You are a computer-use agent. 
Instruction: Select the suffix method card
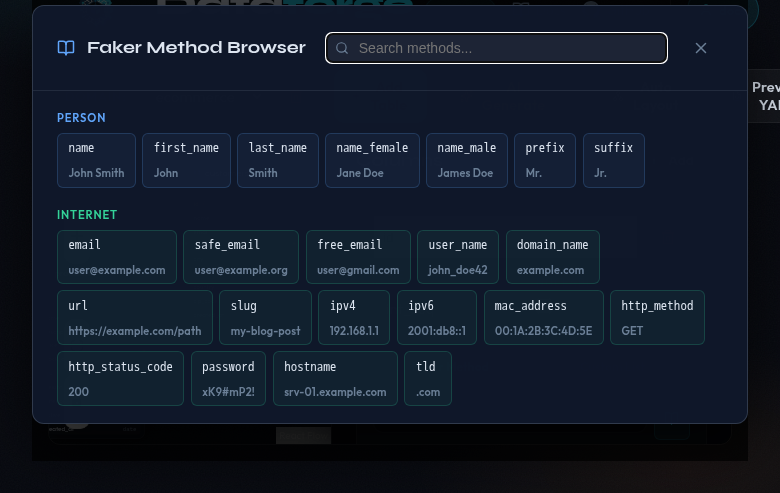[614, 161]
